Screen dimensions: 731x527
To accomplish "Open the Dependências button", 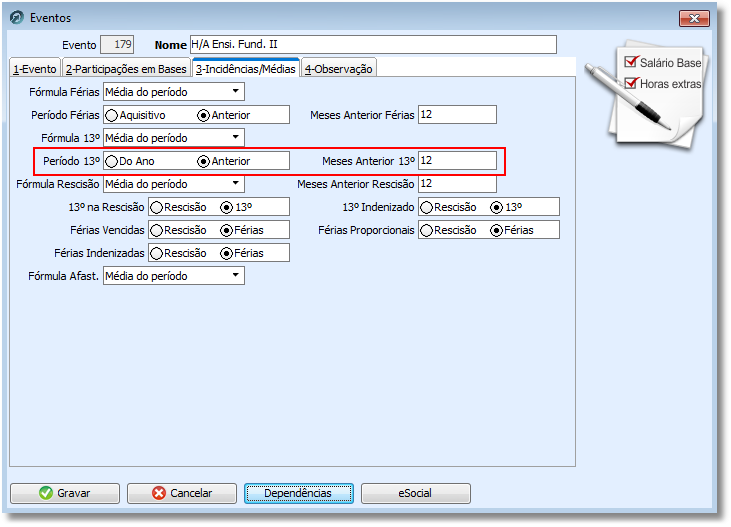I will tap(298, 493).
